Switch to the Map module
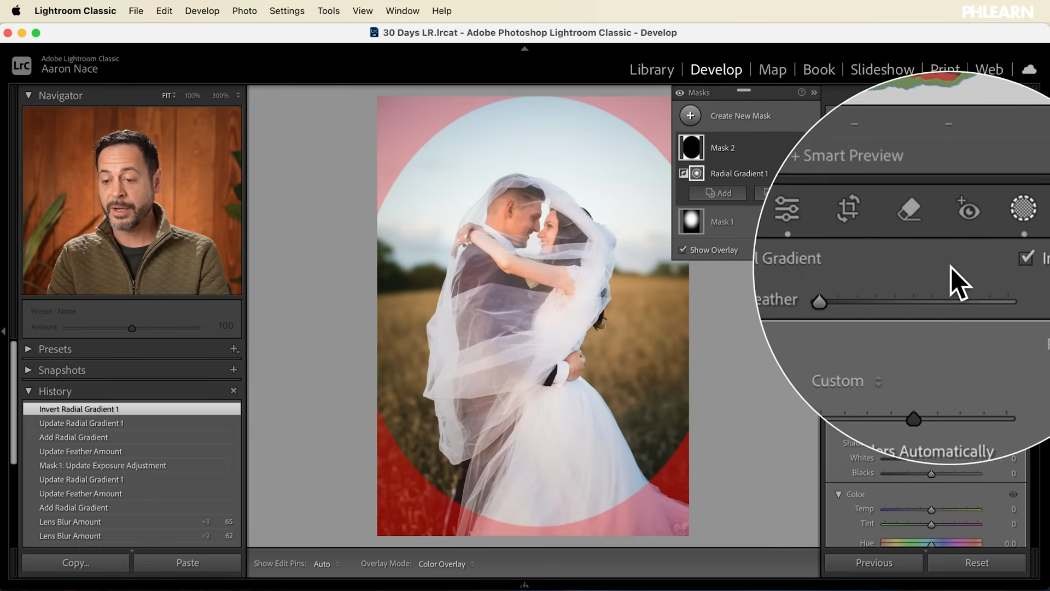This screenshot has height=591, width=1050. (772, 70)
